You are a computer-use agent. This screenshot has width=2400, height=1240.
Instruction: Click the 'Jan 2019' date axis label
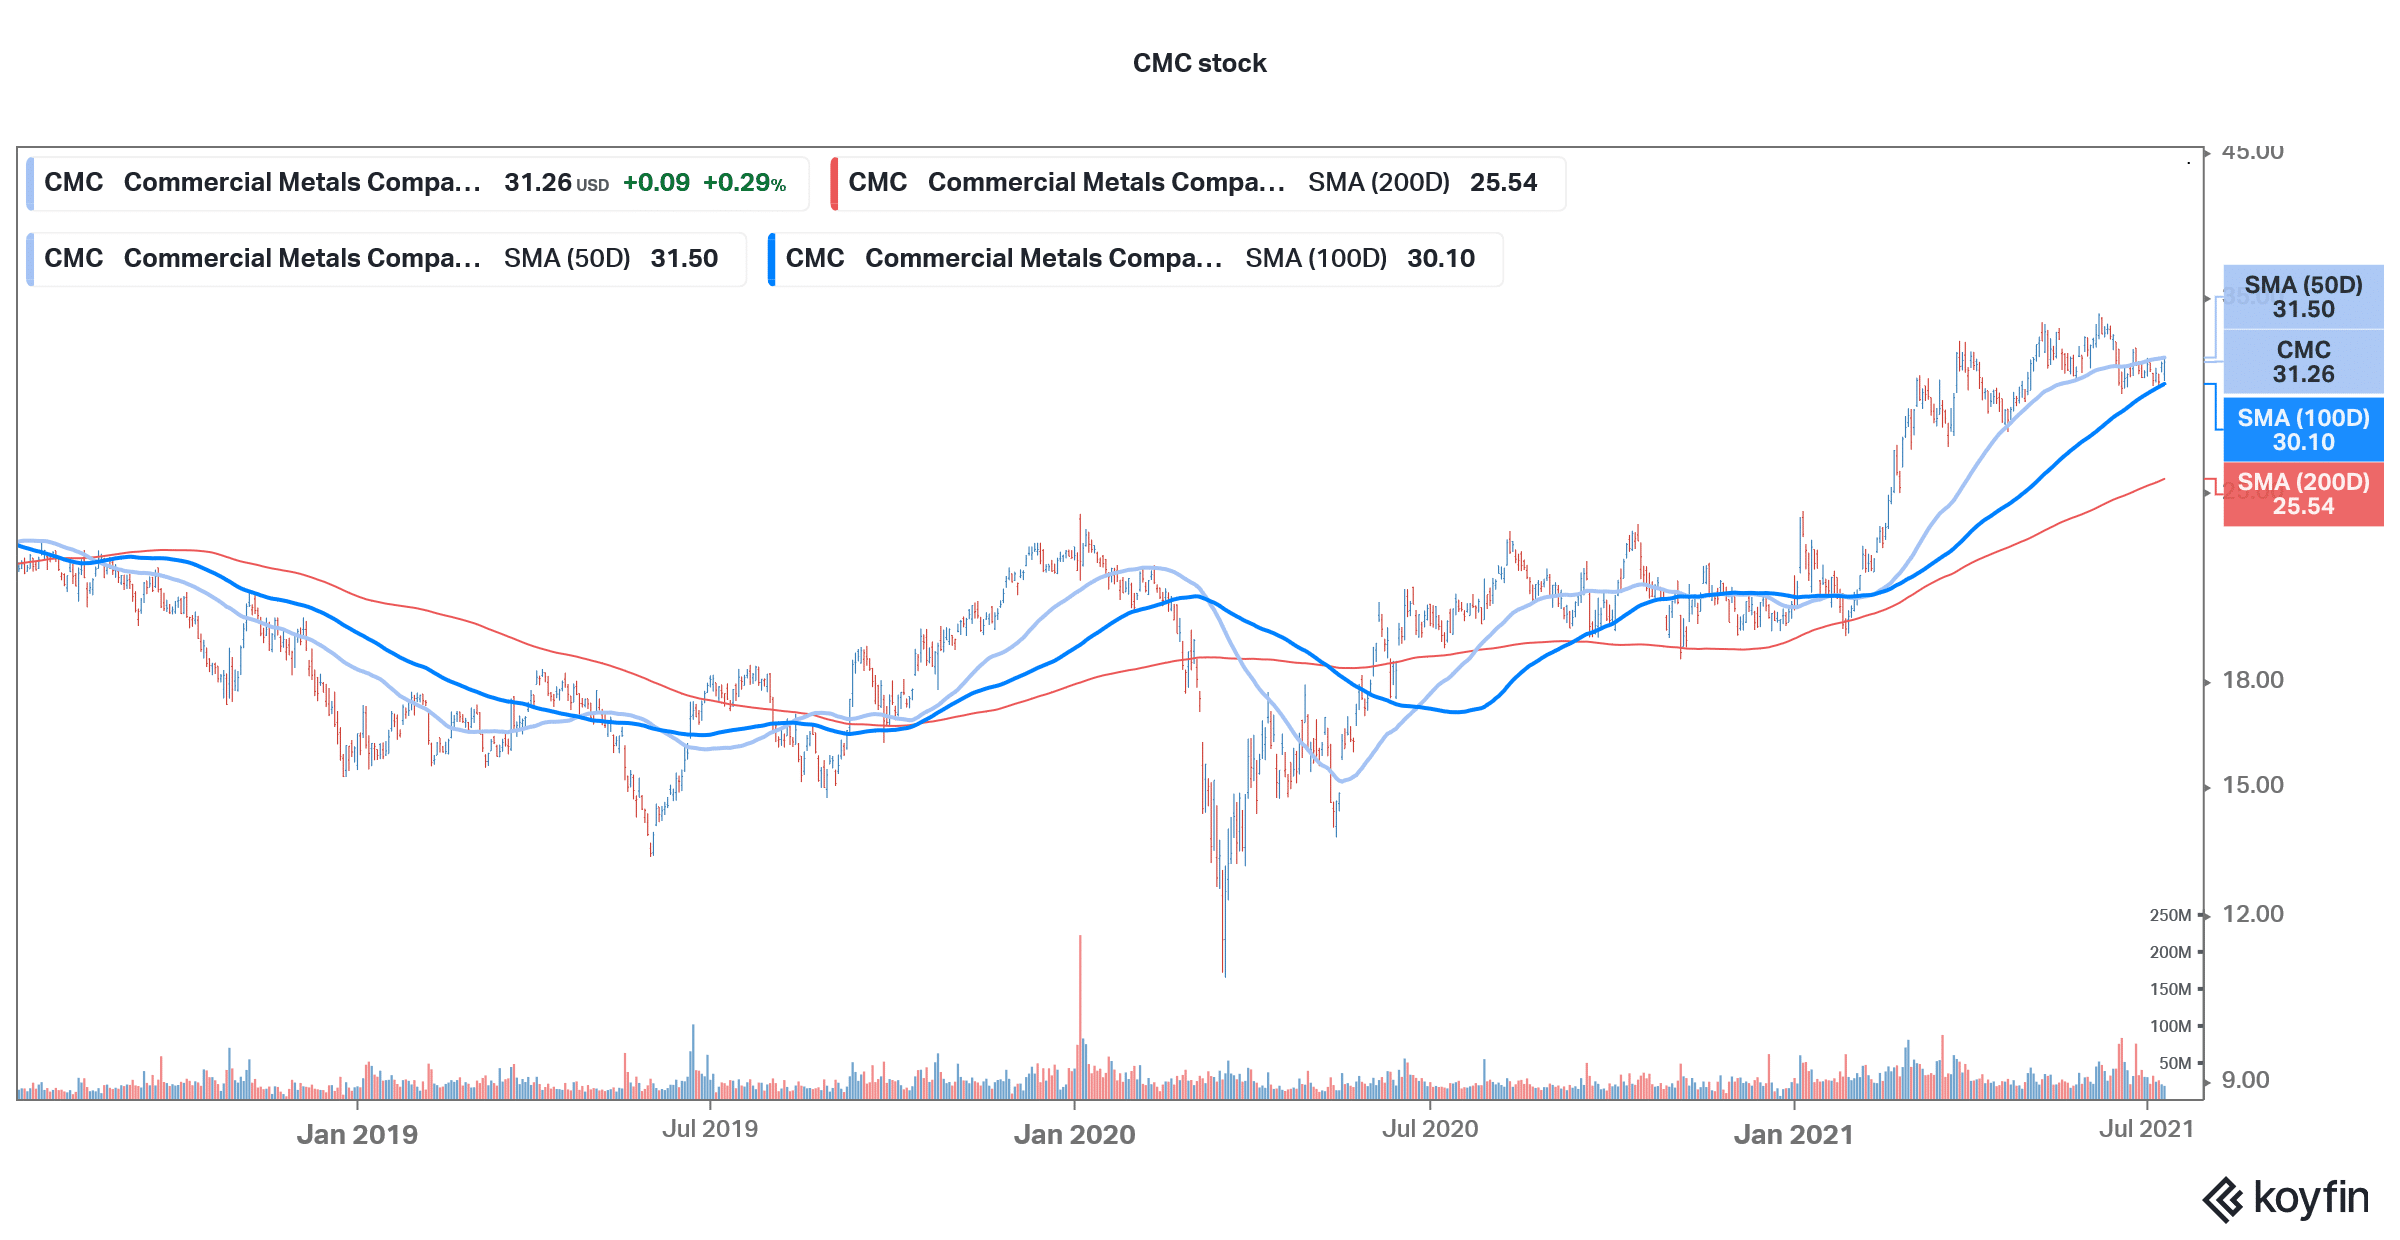tap(357, 1135)
